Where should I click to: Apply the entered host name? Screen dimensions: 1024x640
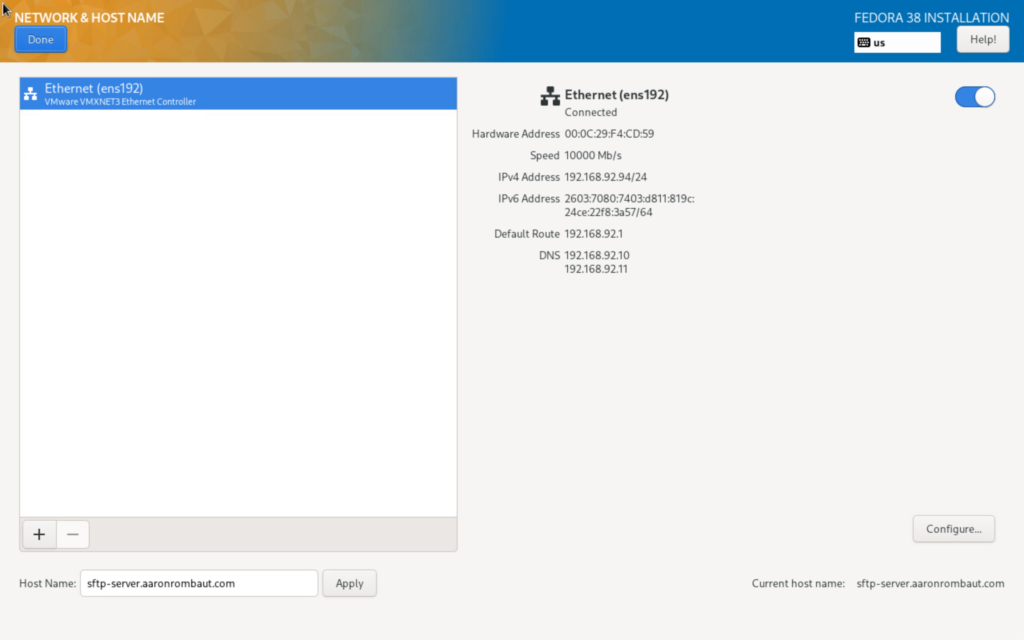[349, 583]
